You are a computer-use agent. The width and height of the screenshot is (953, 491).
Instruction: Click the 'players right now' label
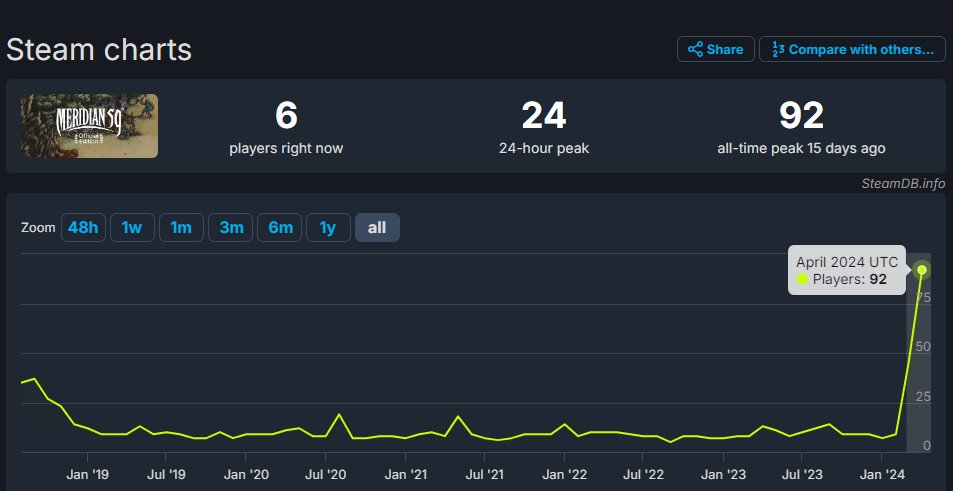pyautogui.click(x=286, y=148)
